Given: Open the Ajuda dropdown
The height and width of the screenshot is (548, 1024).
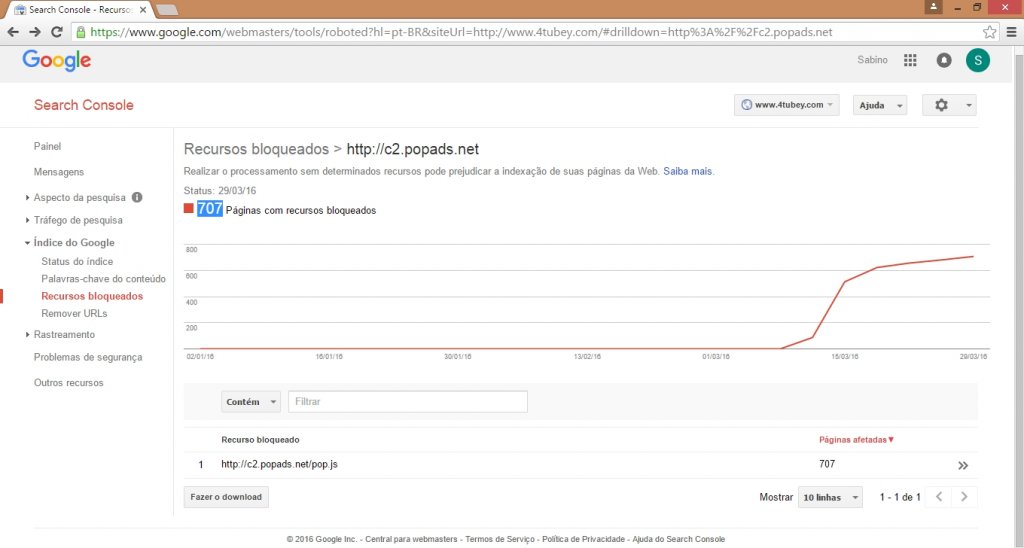Looking at the screenshot, I should 880,105.
